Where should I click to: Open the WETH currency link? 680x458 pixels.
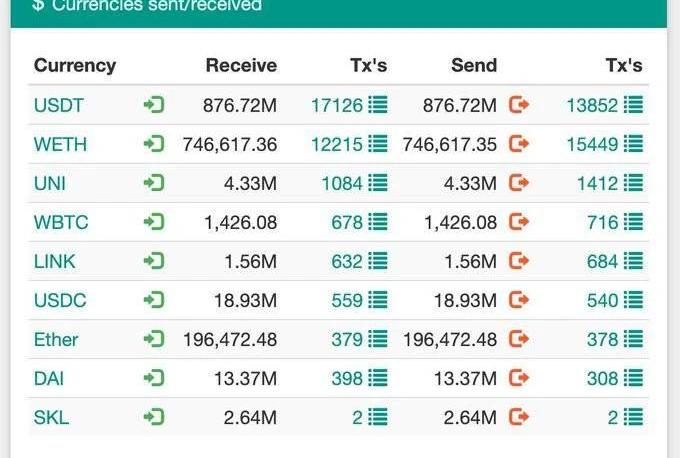coord(60,144)
